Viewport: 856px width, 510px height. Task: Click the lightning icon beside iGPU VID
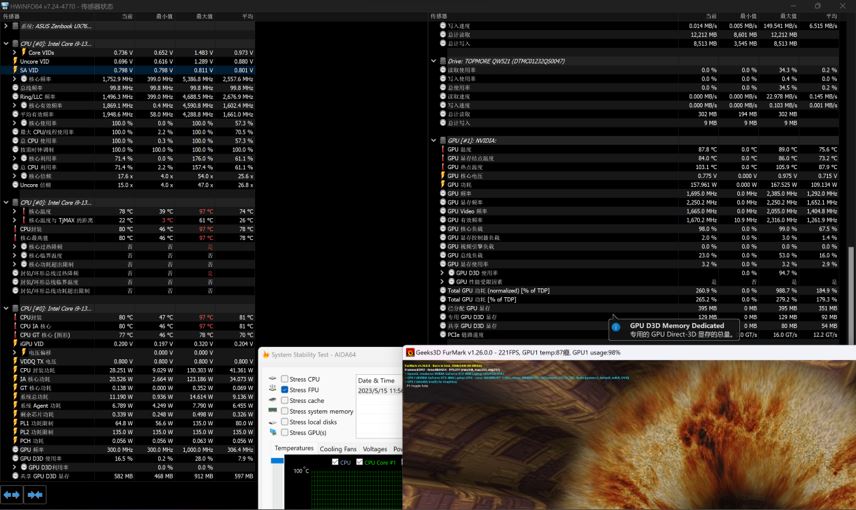click(15, 343)
